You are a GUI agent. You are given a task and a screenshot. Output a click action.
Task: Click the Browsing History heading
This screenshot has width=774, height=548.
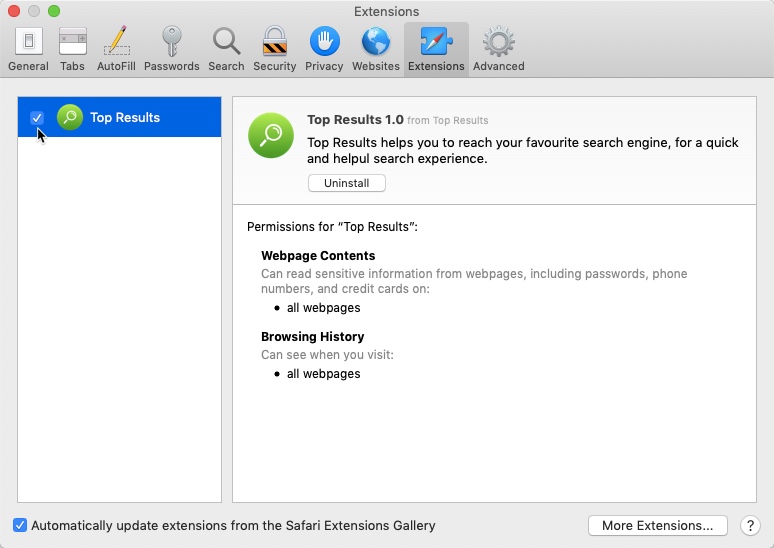pos(312,337)
